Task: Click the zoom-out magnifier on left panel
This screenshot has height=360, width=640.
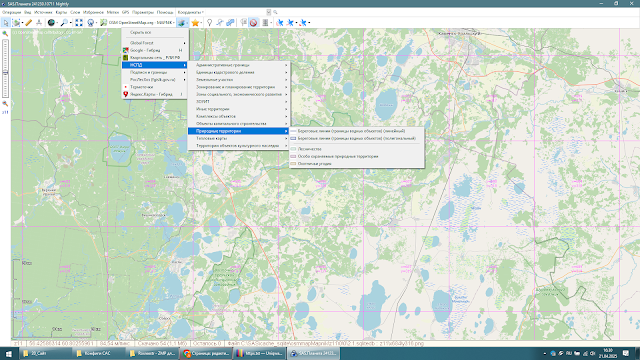Action: coord(5,104)
